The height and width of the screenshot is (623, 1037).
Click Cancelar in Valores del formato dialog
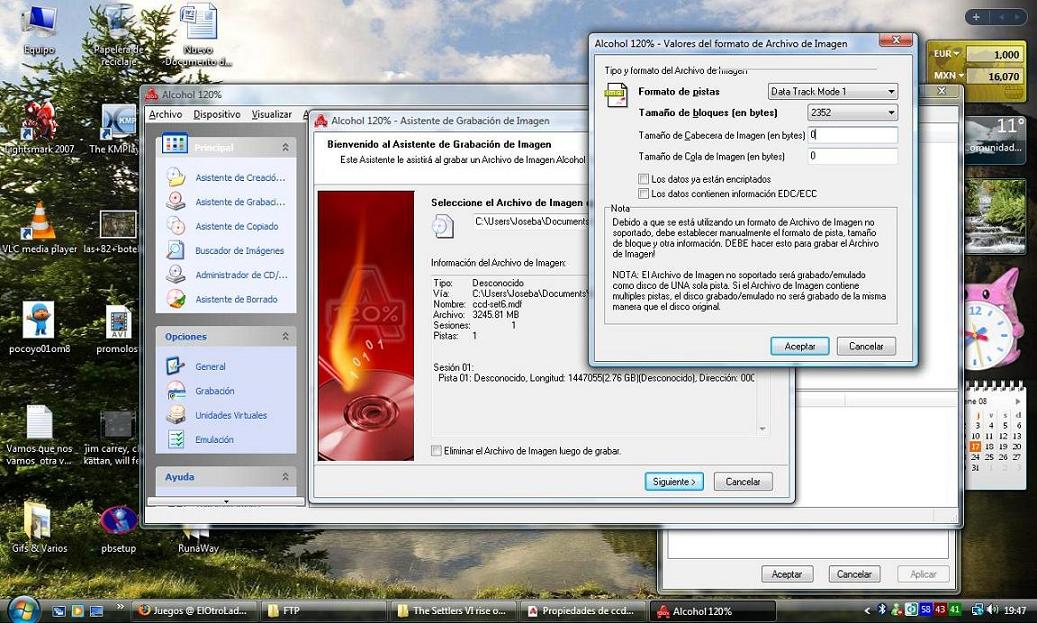pos(866,346)
